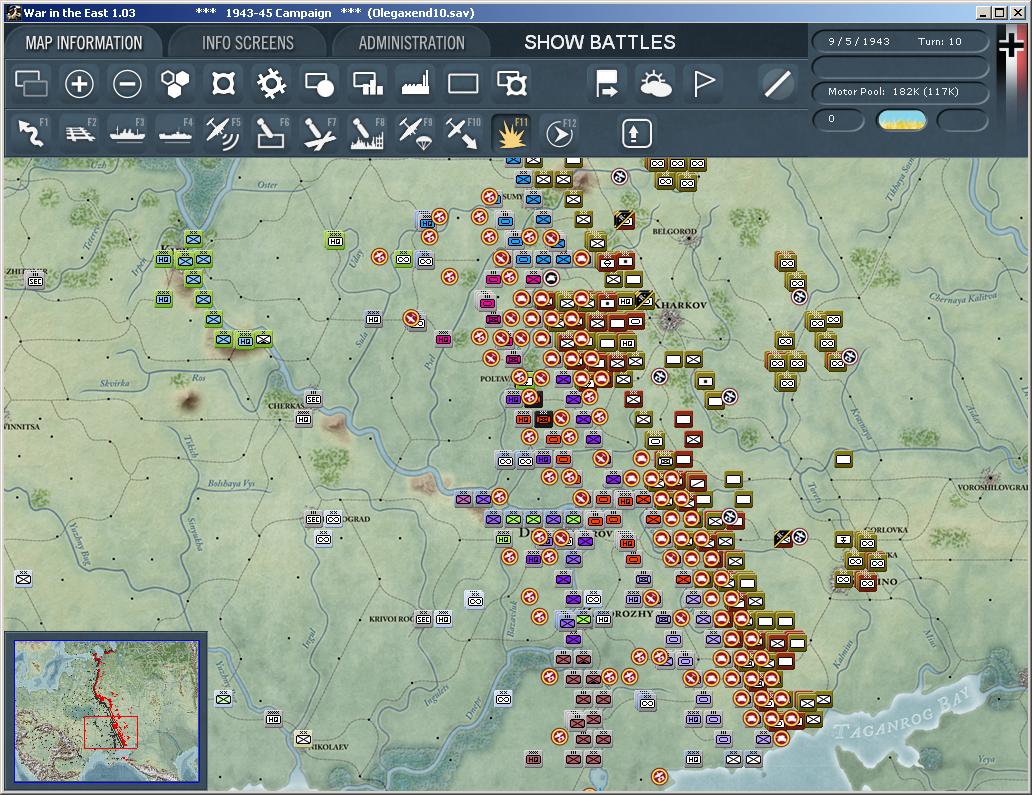Select F5 air recon mode
The height and width of the screenshot is (795, 1032).
[x=223, y=132]
